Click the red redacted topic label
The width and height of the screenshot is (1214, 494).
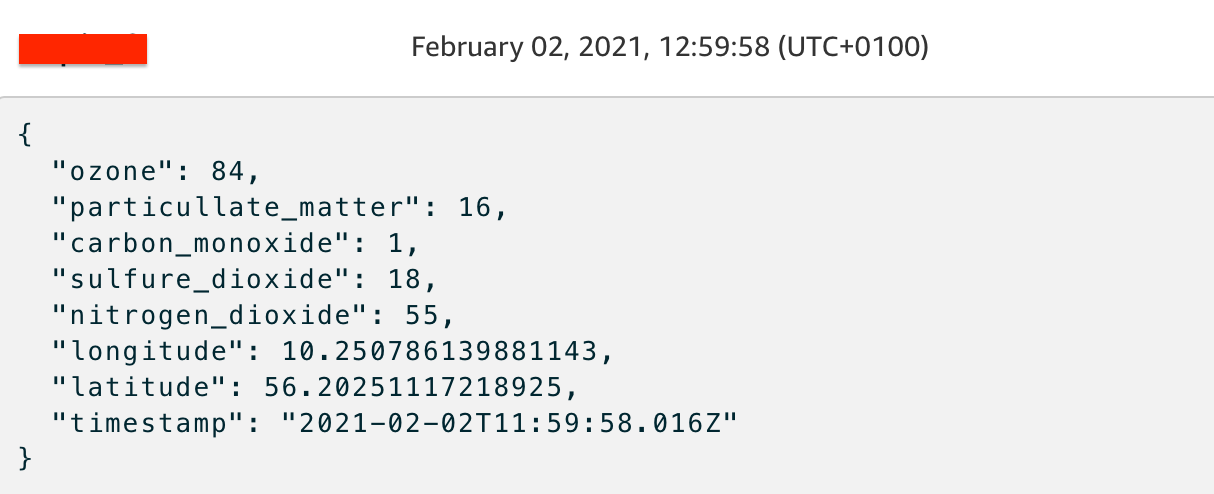pyautogui.click(x=83, y=48)
